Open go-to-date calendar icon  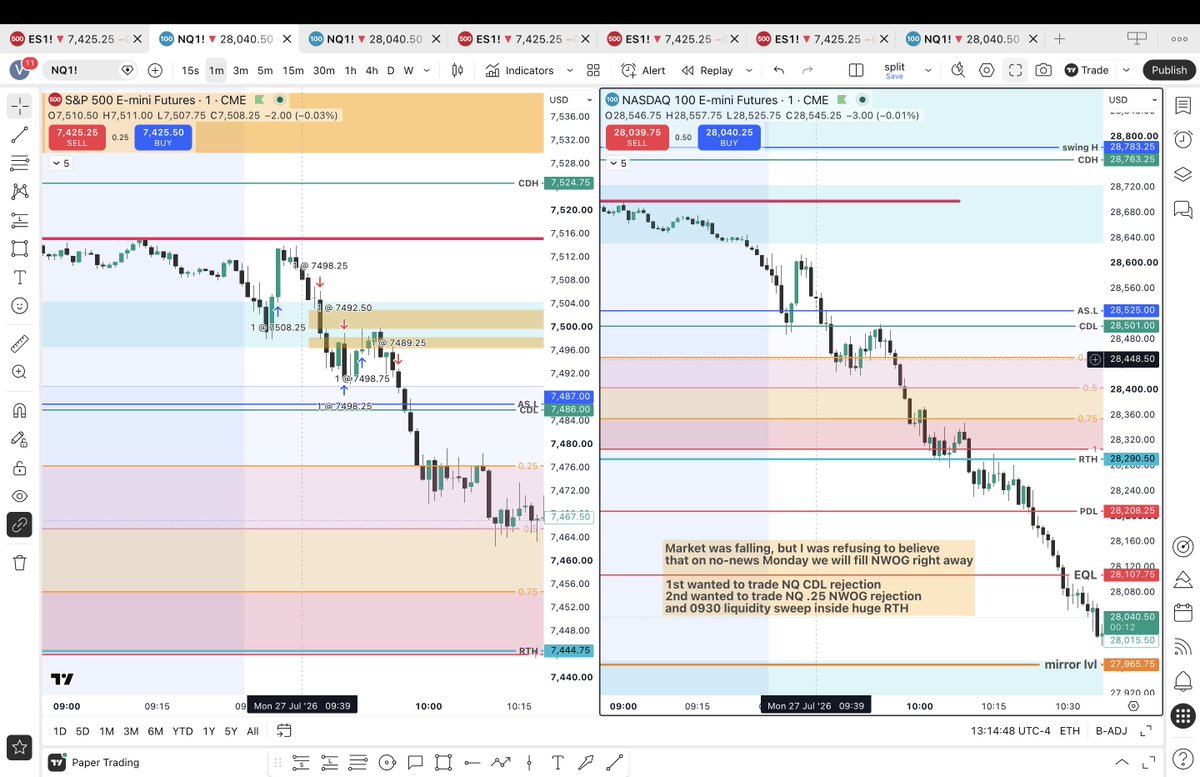284,731
